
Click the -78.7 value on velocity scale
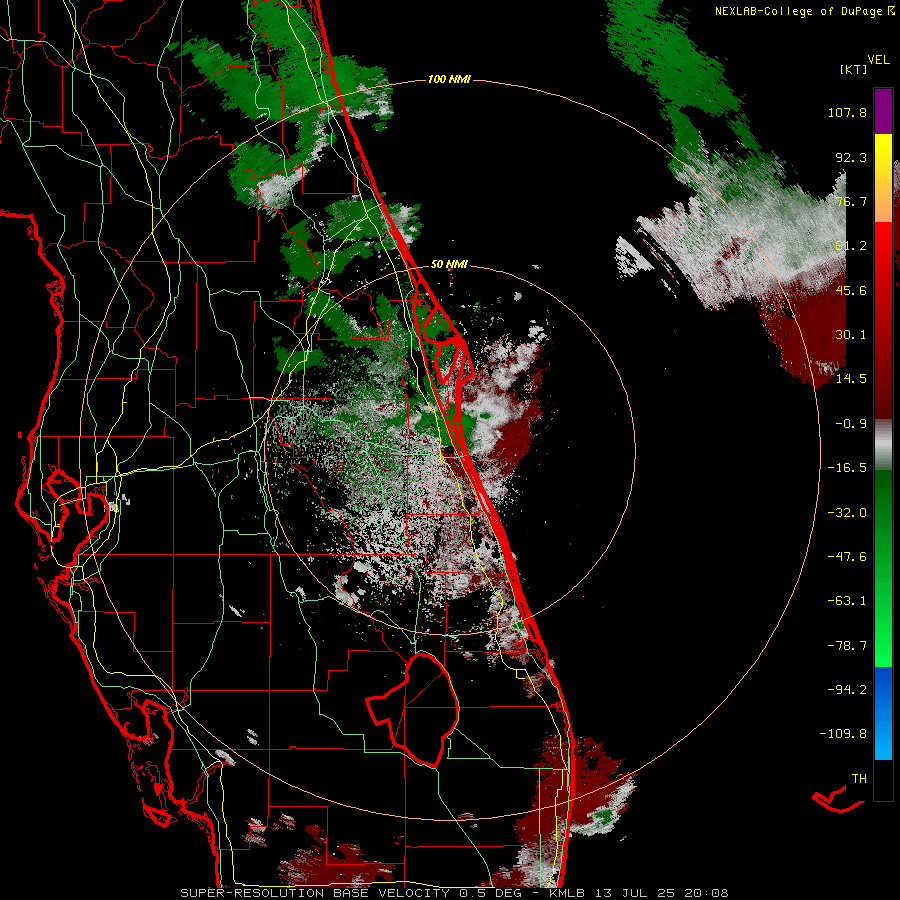click(x=847, y=646)
